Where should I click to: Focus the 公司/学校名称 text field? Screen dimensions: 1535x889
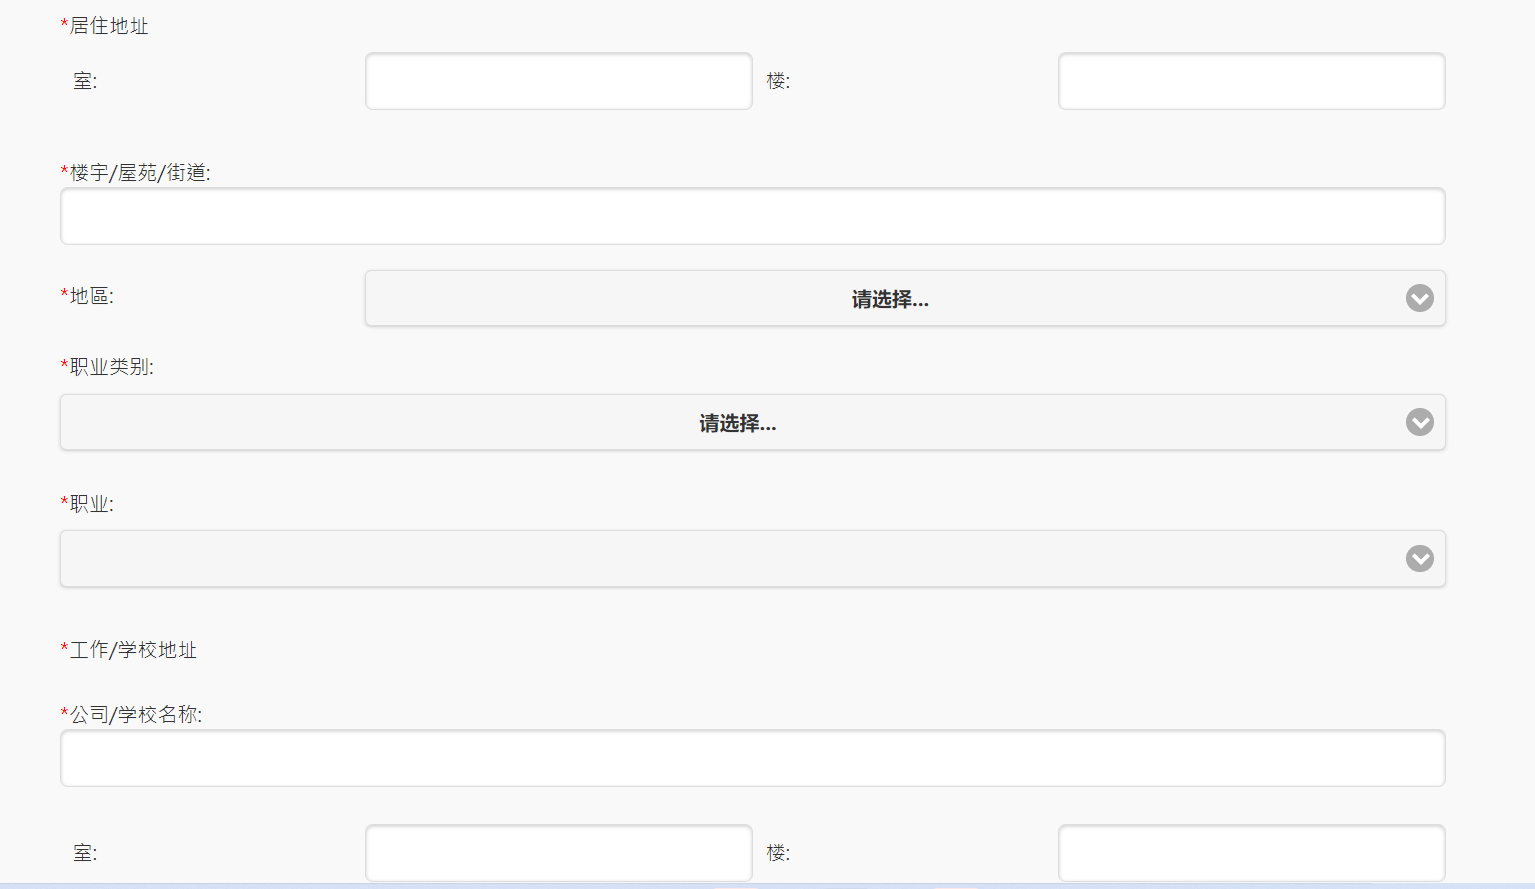point(752,758)
